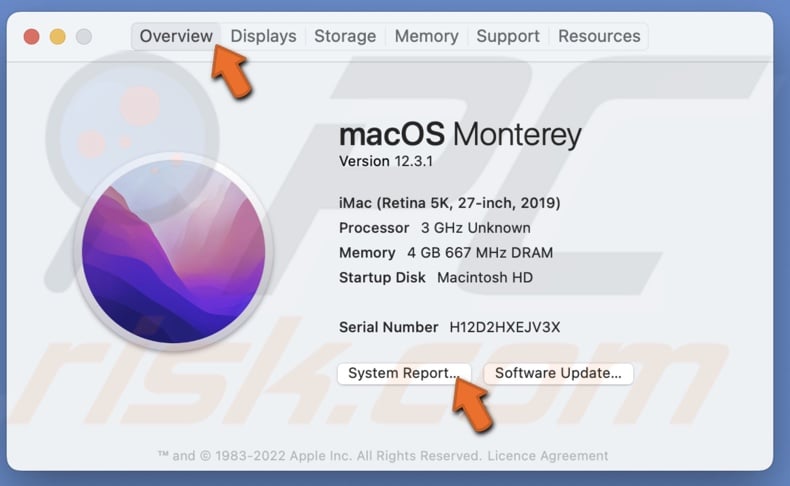Open the Support tab

coord(508,36)
